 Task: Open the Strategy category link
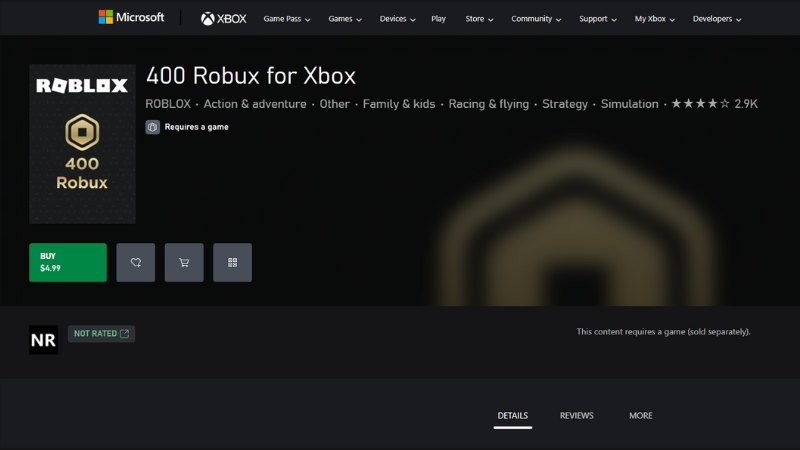(x=565, y=104)
